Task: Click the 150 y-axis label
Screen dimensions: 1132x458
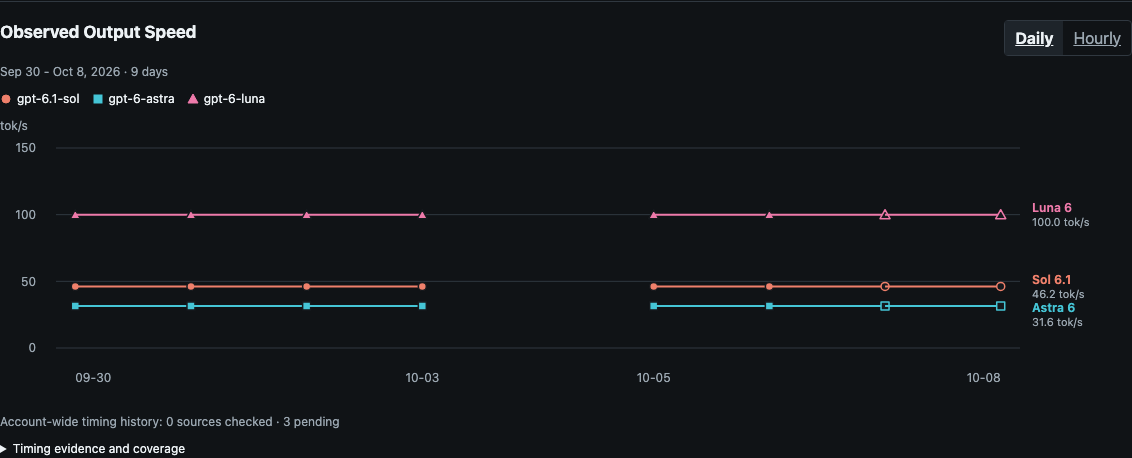Action: coord(25,148)
